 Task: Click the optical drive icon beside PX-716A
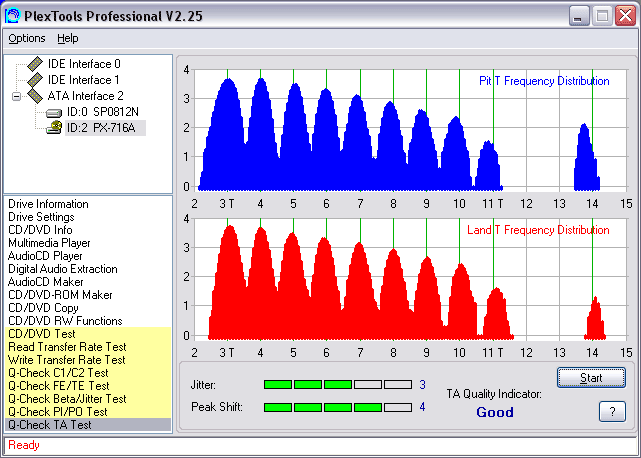[54, 128]
